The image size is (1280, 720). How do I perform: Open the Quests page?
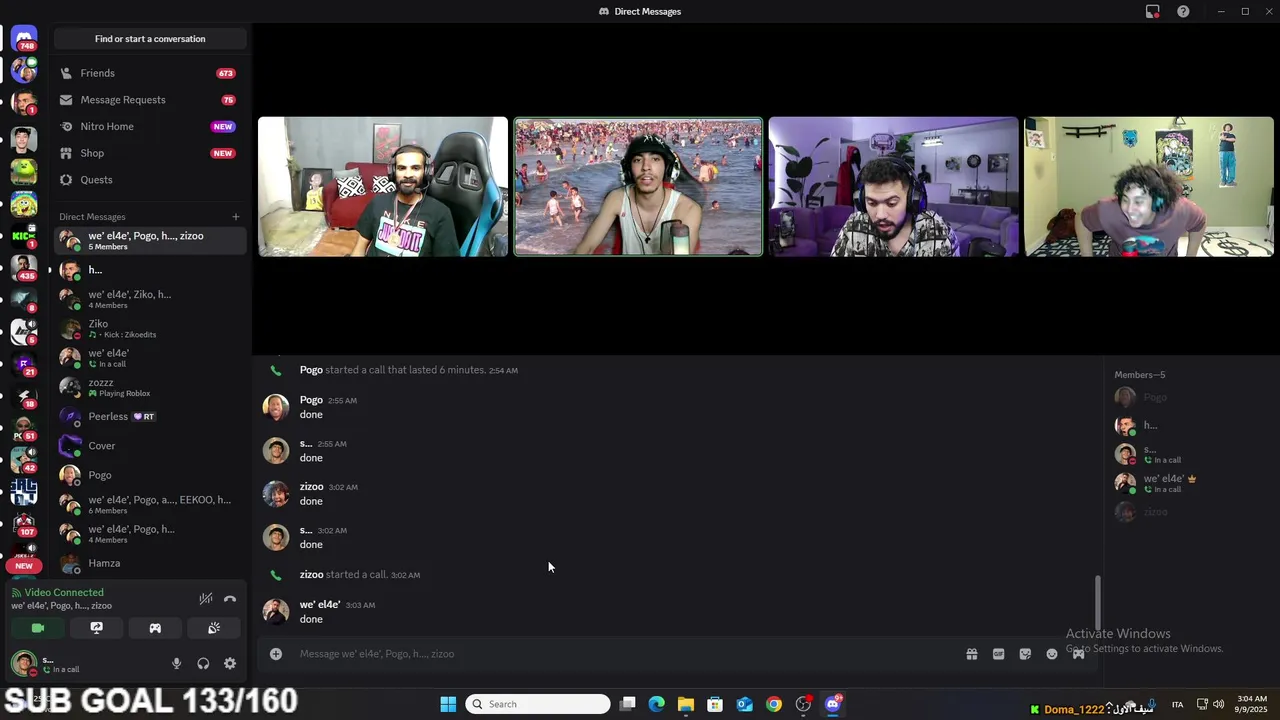click(150, 180)
